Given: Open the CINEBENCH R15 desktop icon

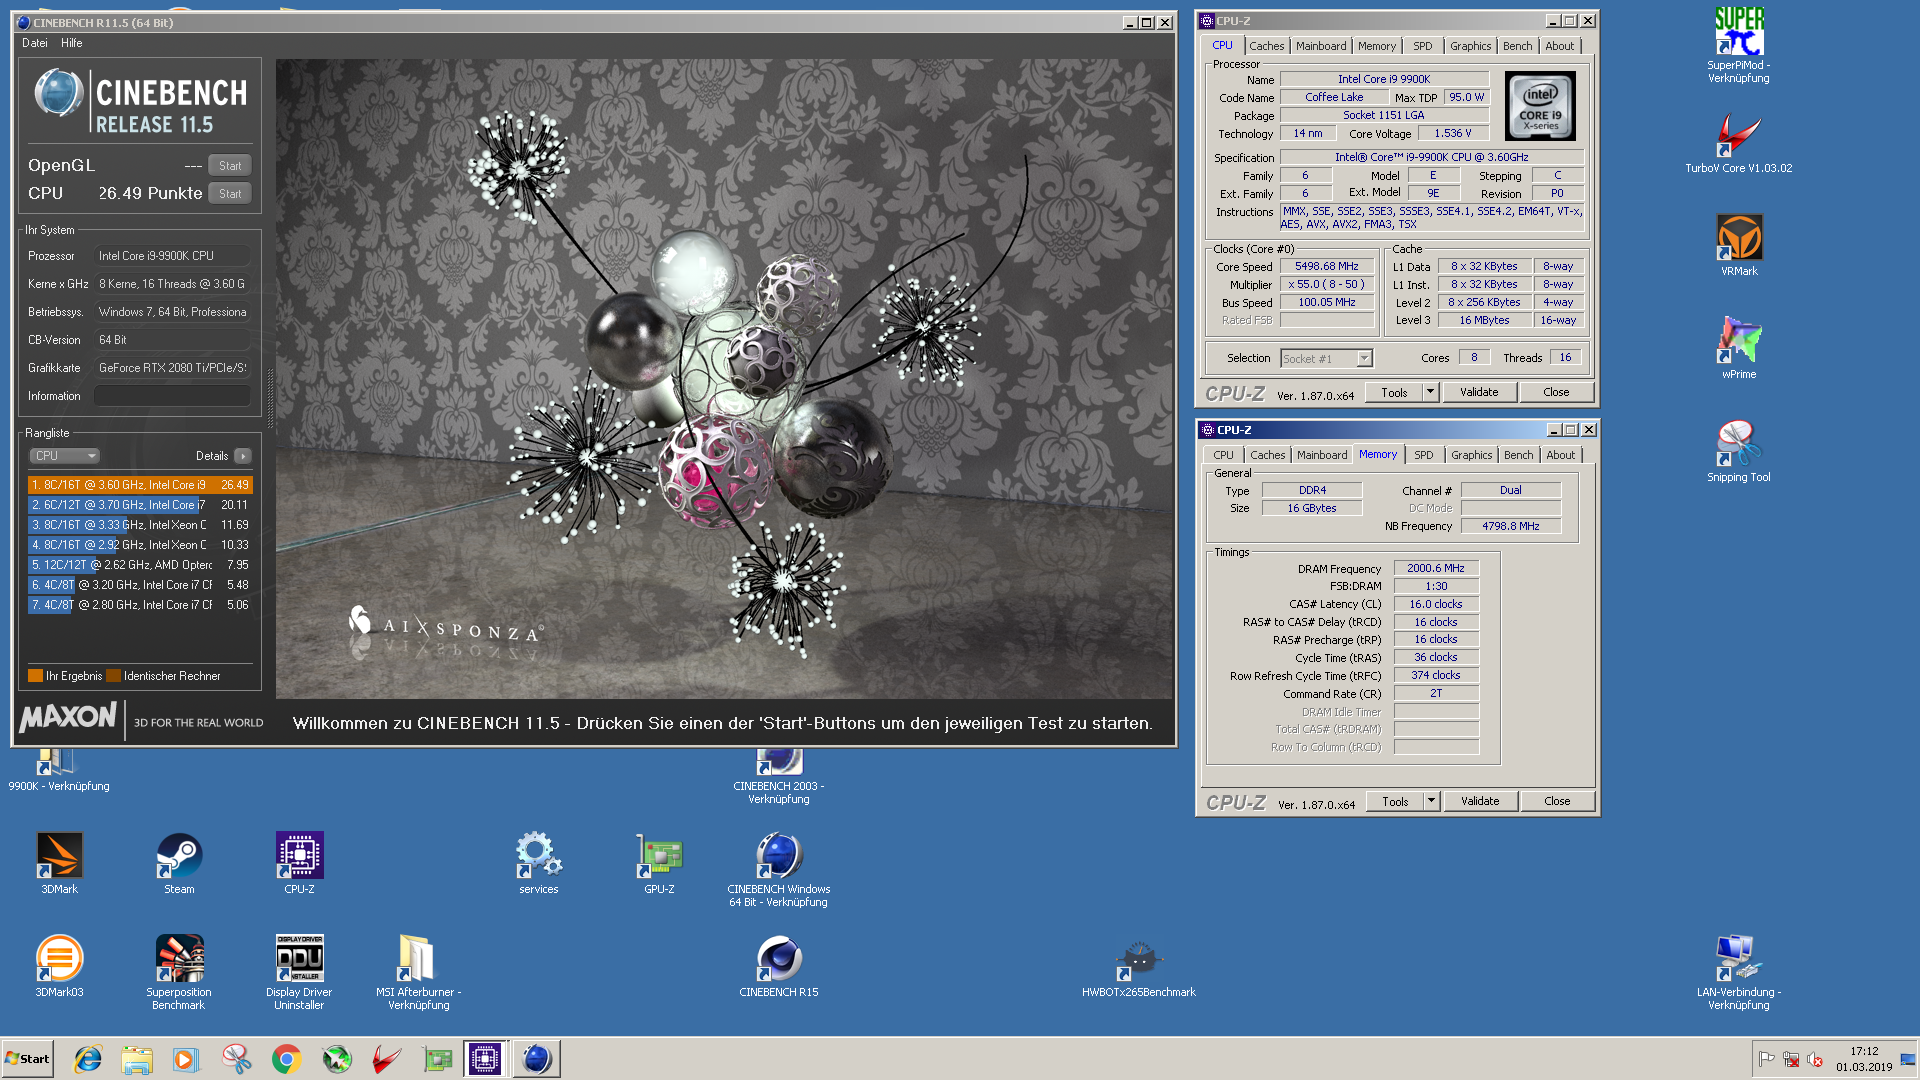Looking at the screenshot, I should click(x=779, y=966).
